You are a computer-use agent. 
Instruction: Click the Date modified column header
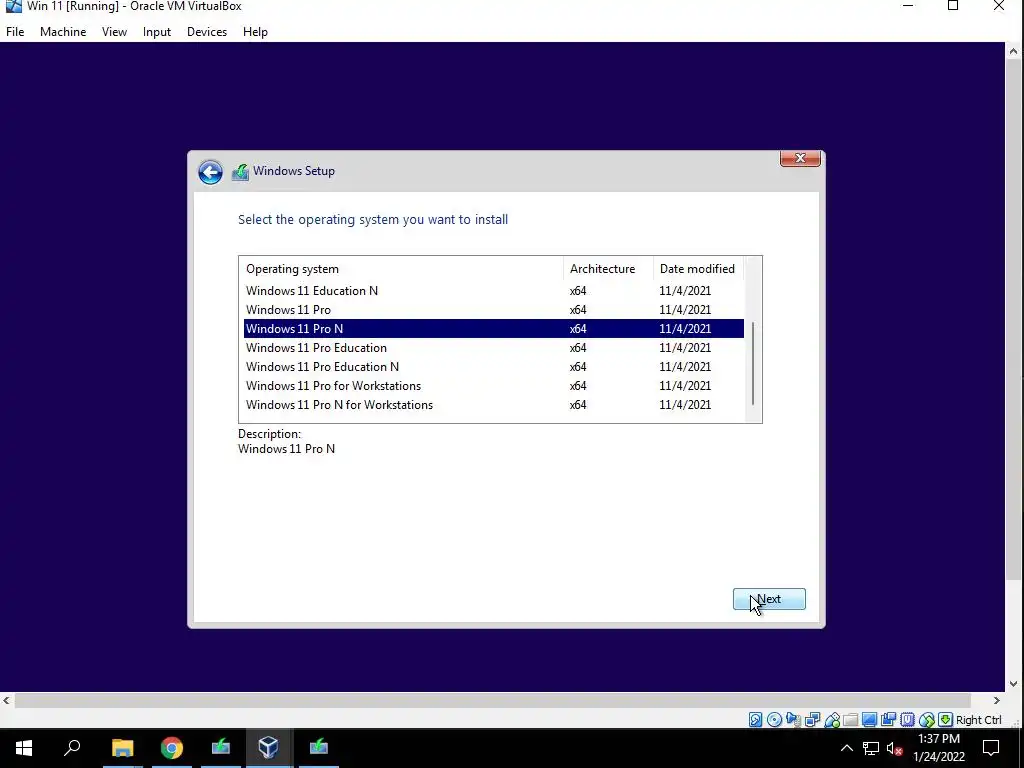pos(698,268)
